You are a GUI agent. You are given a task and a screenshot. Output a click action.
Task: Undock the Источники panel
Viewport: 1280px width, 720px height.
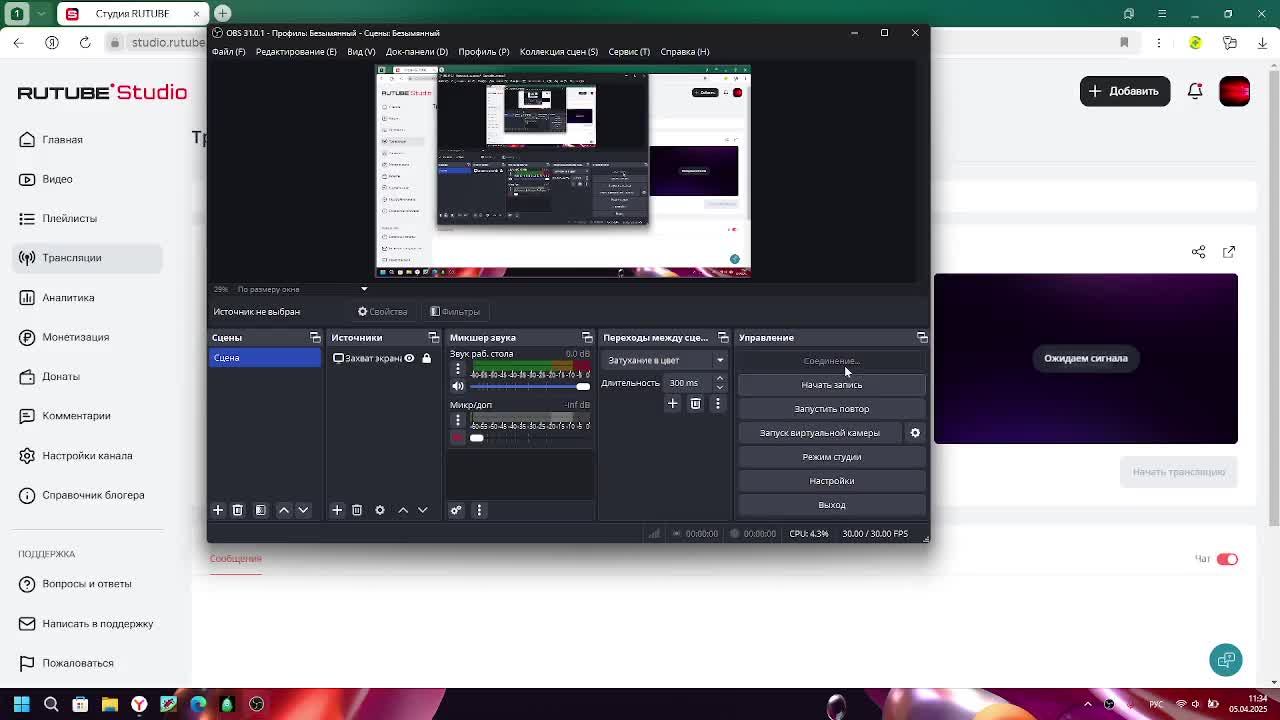[x=433, y=338]
